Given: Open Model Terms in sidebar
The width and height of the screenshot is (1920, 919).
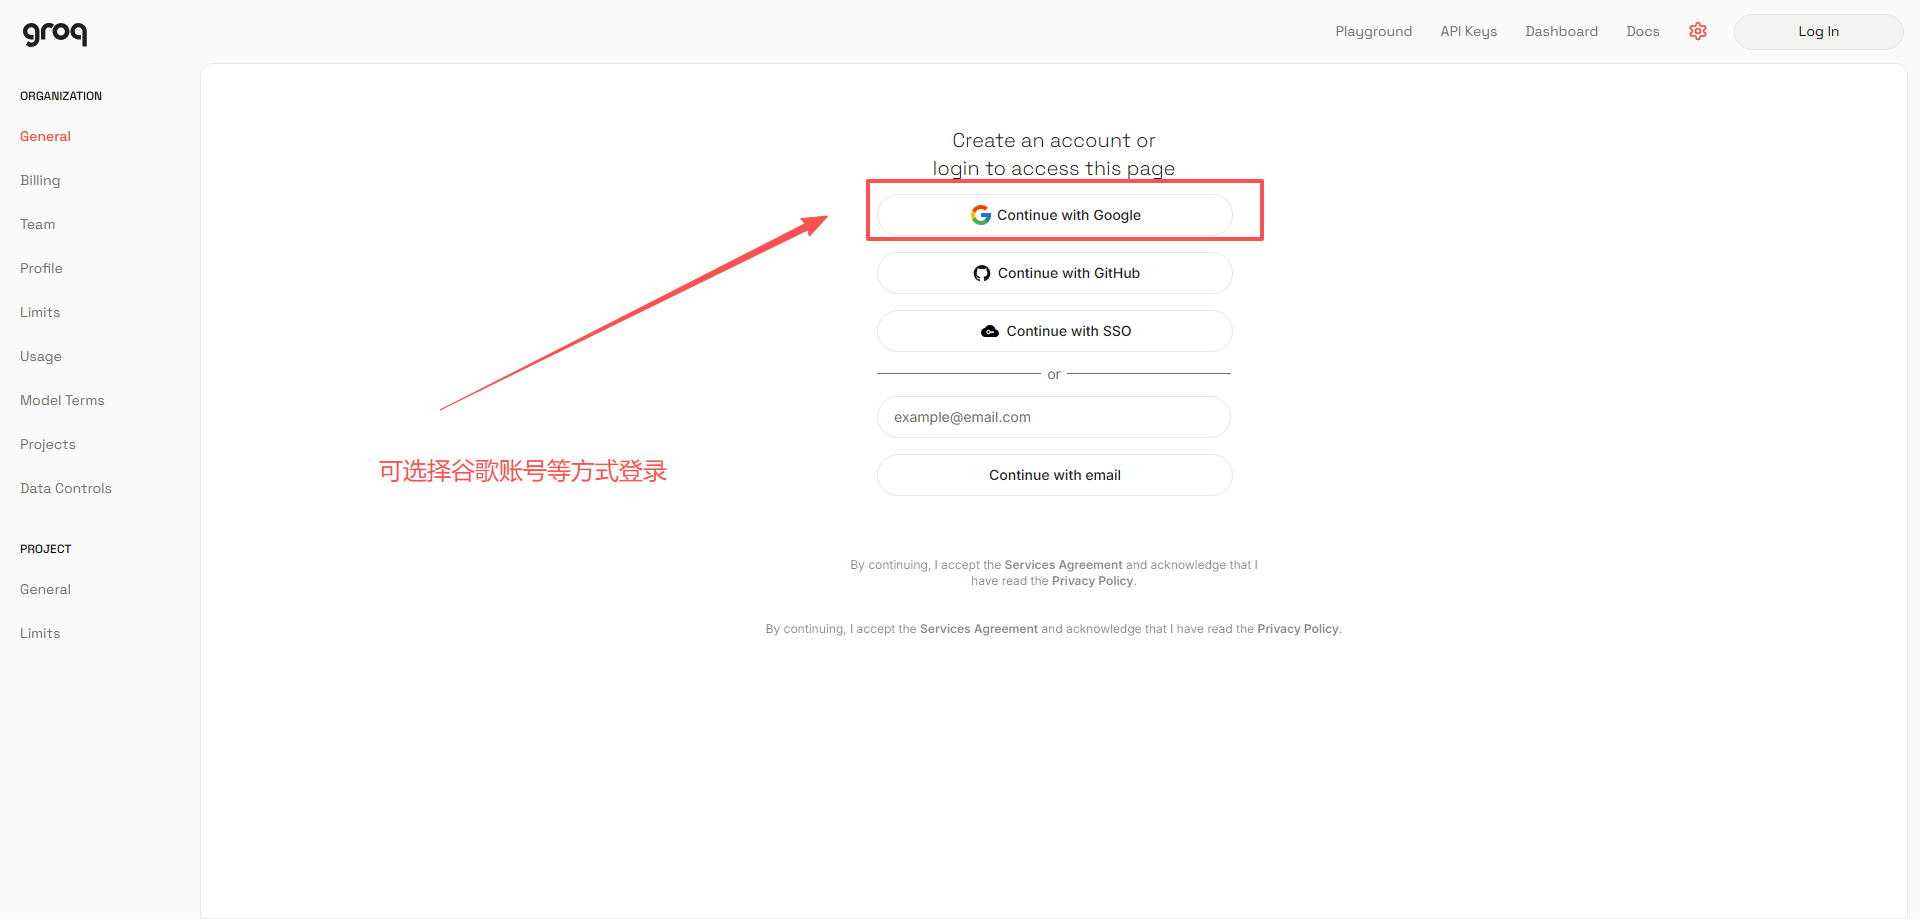Looking at the screenshot, I should point(62,400).
